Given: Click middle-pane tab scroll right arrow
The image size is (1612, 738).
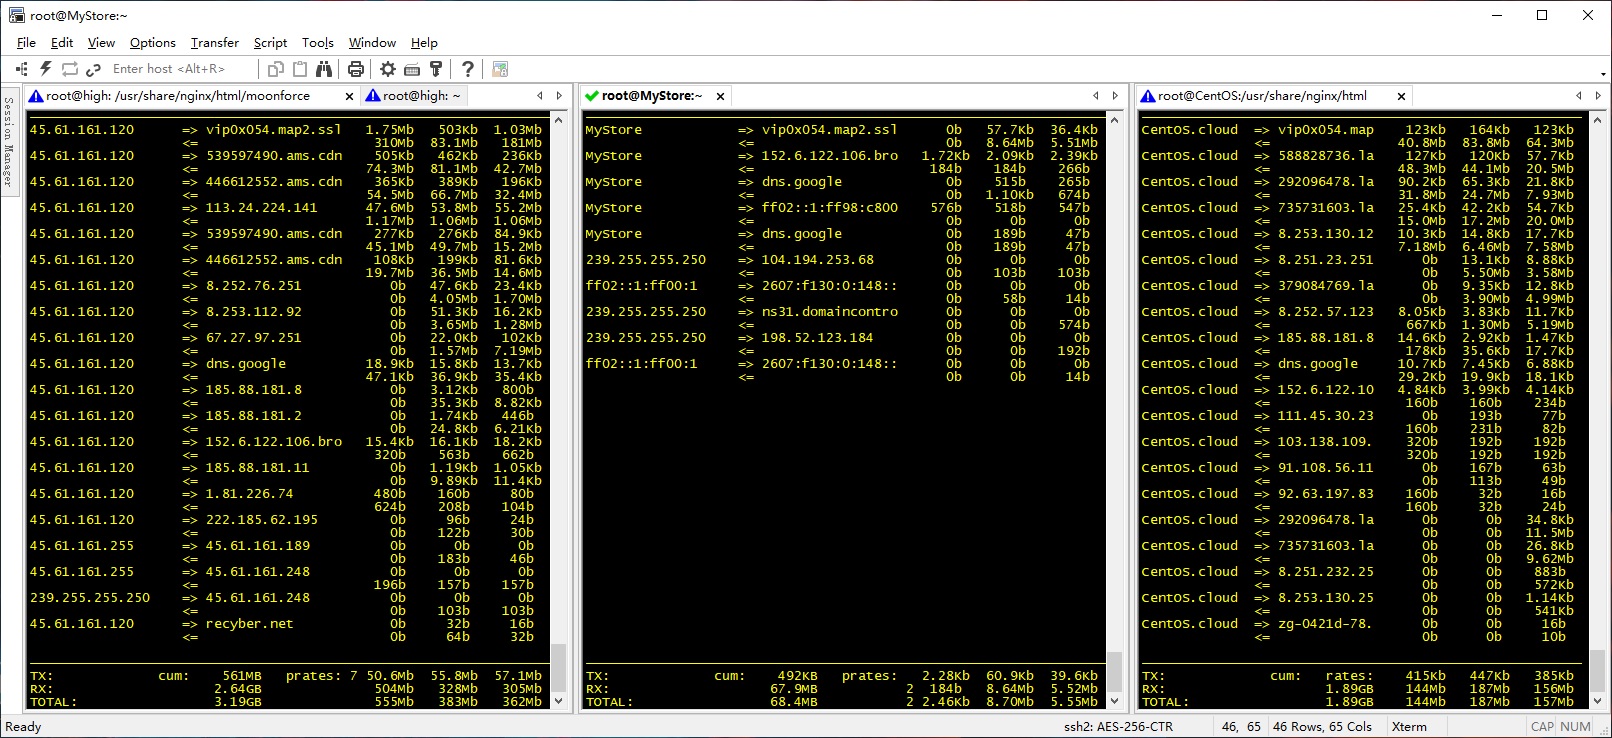Looking at the screenshot, I should tap(1115, 96).
